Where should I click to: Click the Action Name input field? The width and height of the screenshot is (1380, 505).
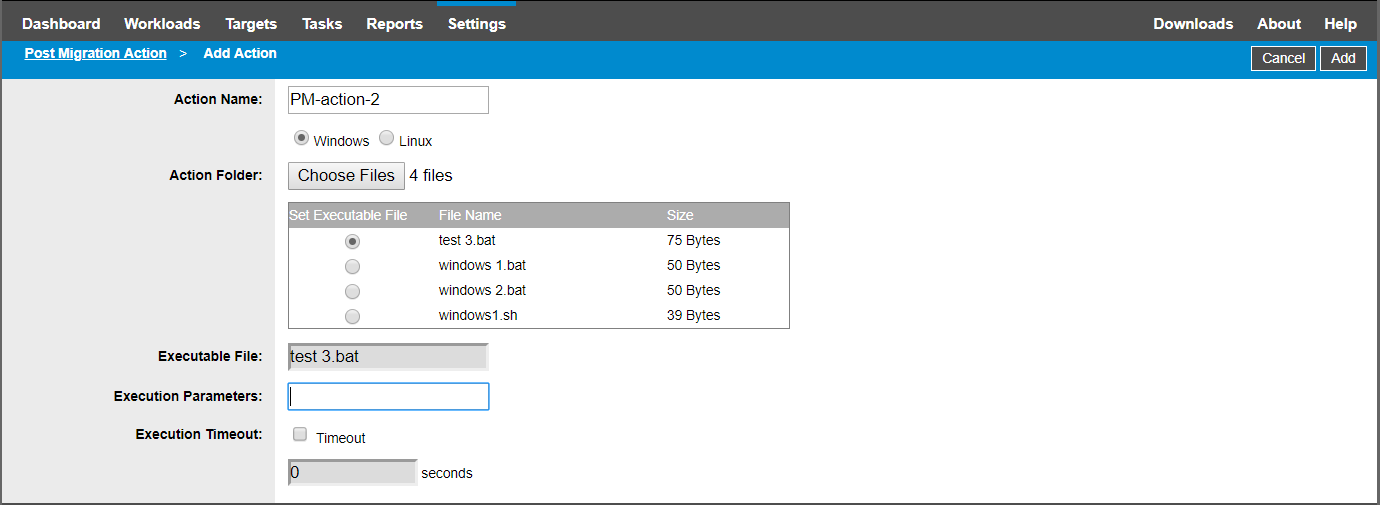pos(388,100)
